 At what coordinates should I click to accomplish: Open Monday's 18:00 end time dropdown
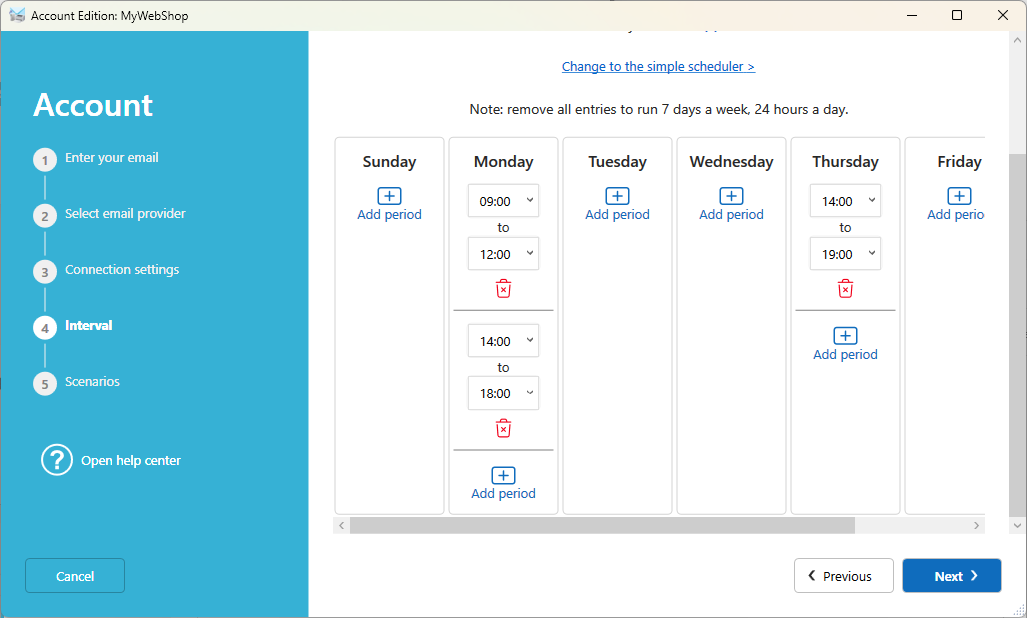click(x=503, y=393)
